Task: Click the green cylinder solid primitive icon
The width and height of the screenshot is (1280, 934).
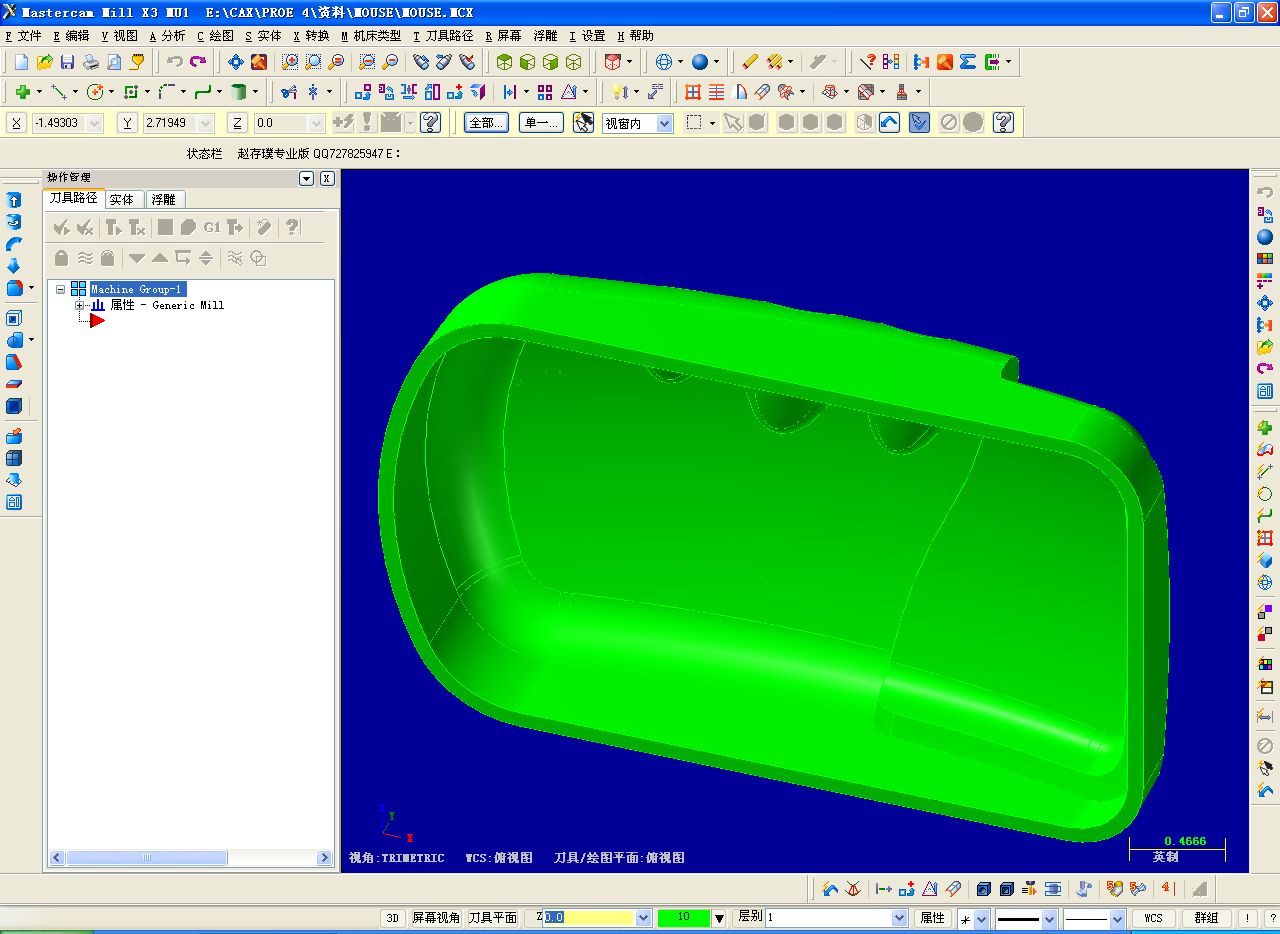Action: 239,92
